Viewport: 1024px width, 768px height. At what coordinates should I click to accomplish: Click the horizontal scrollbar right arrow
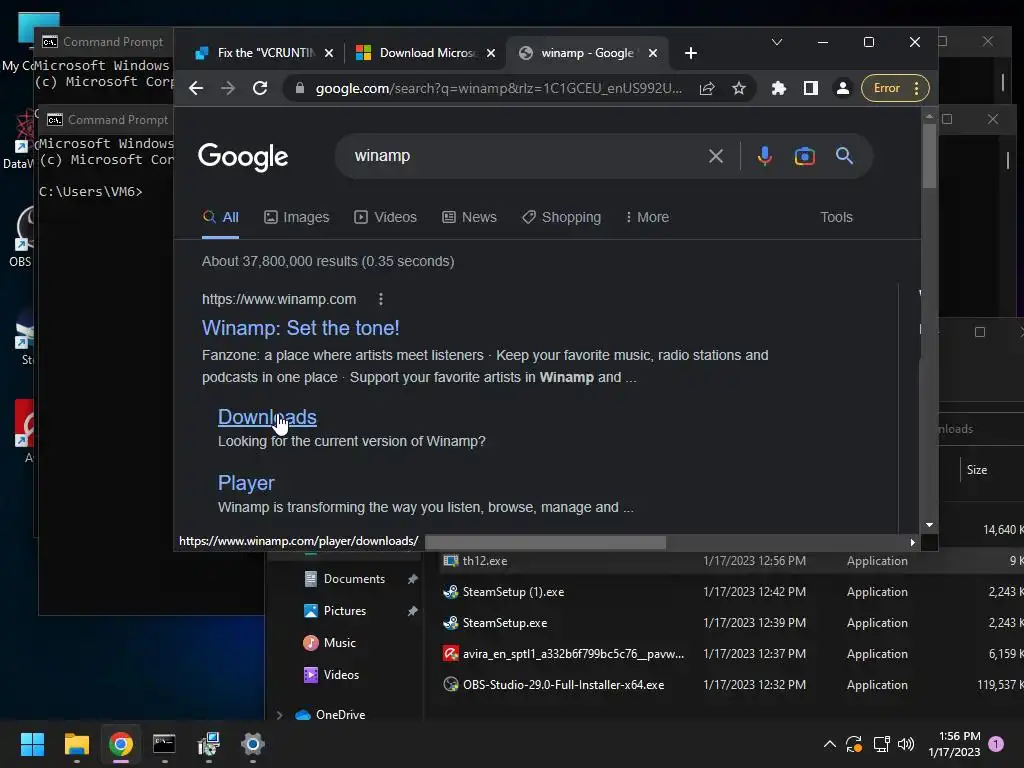(913, 542)
